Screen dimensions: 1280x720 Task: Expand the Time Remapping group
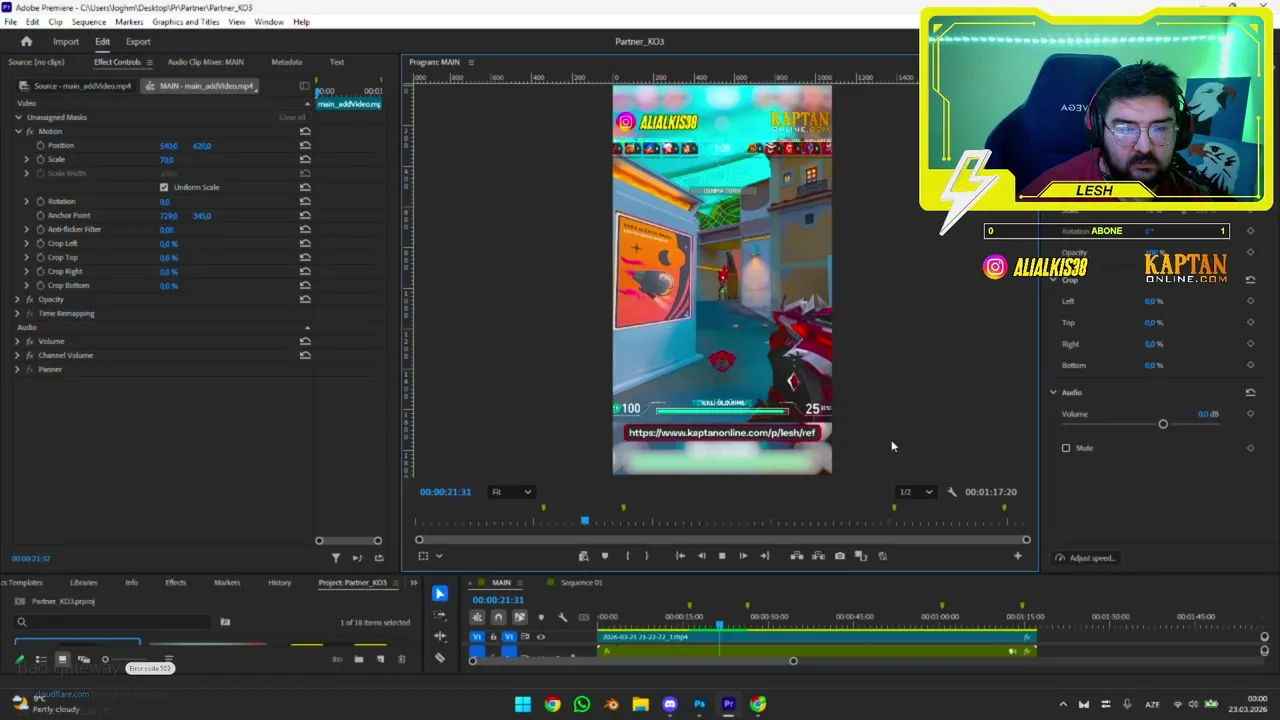(x=18, y=314)
